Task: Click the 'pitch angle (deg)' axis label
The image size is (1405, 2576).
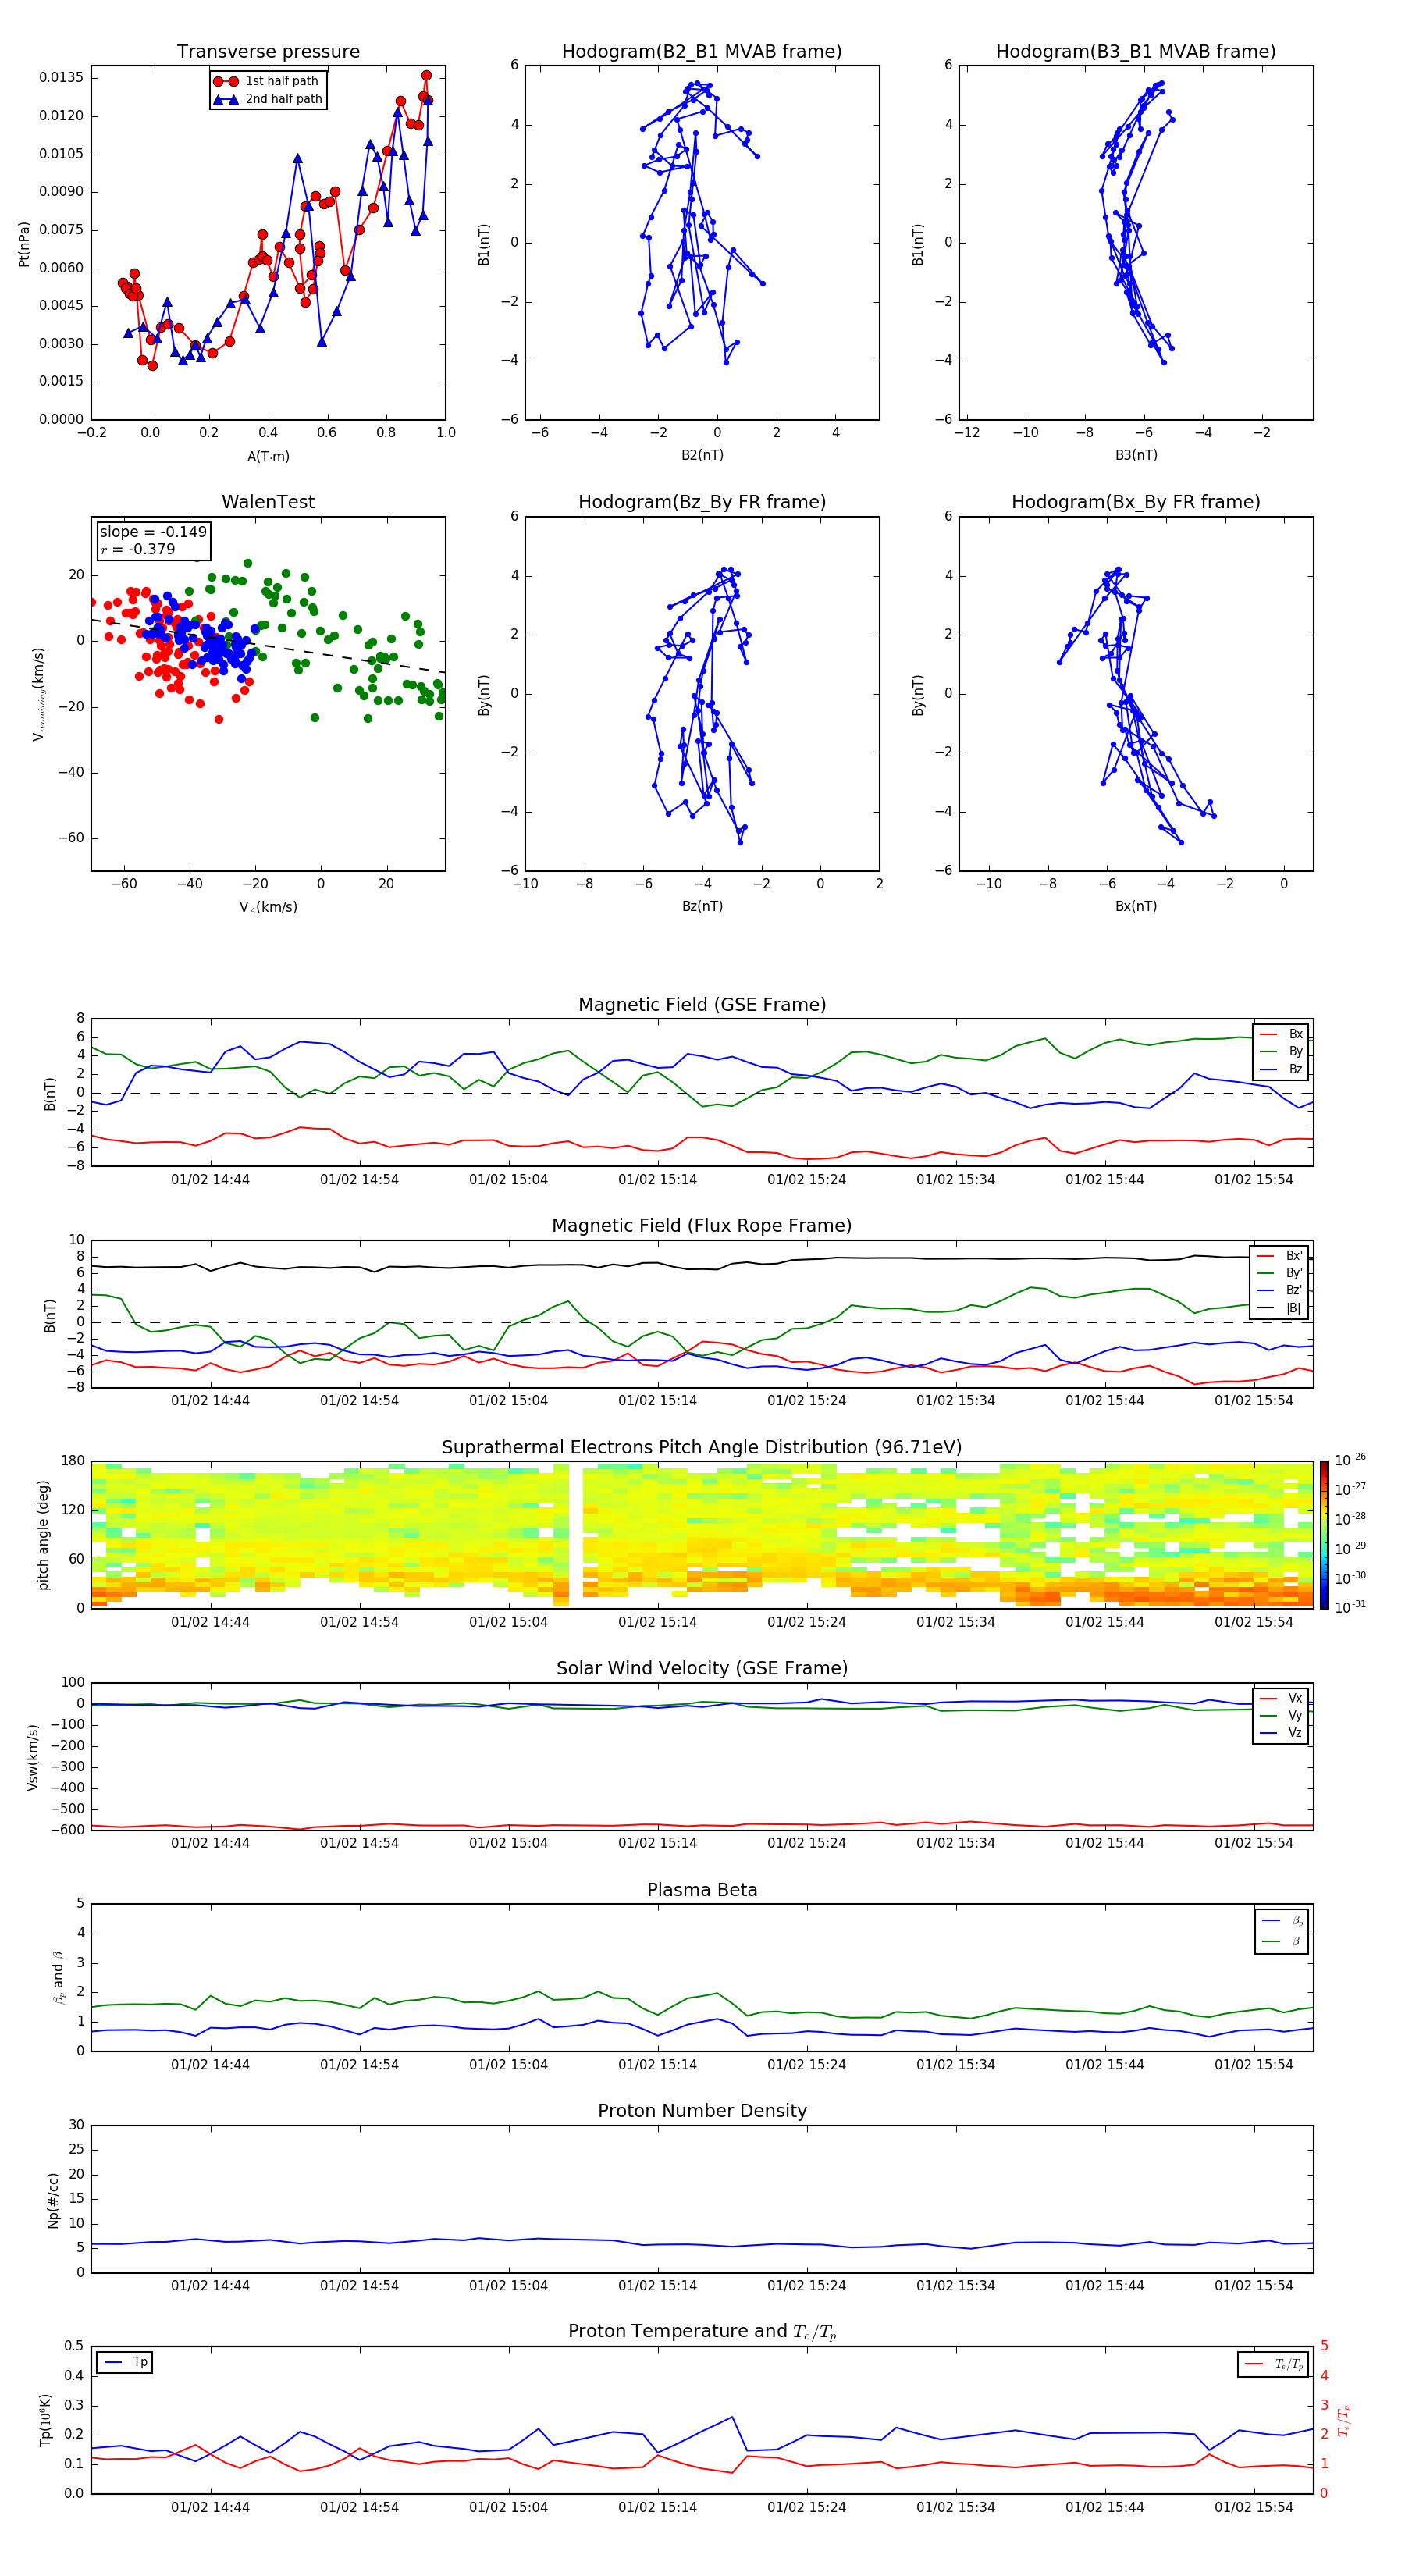Action: coord(43,1535)
